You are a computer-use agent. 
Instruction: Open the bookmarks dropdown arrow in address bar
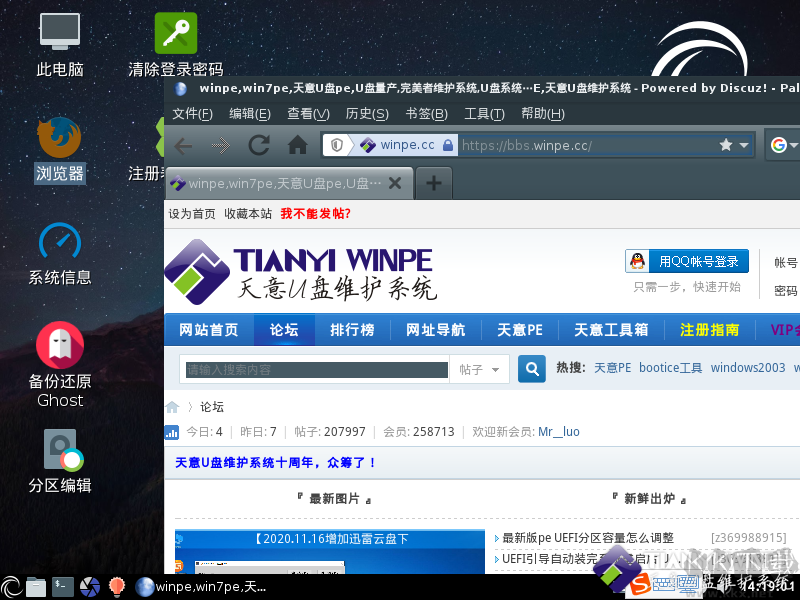tap(744, 144)
